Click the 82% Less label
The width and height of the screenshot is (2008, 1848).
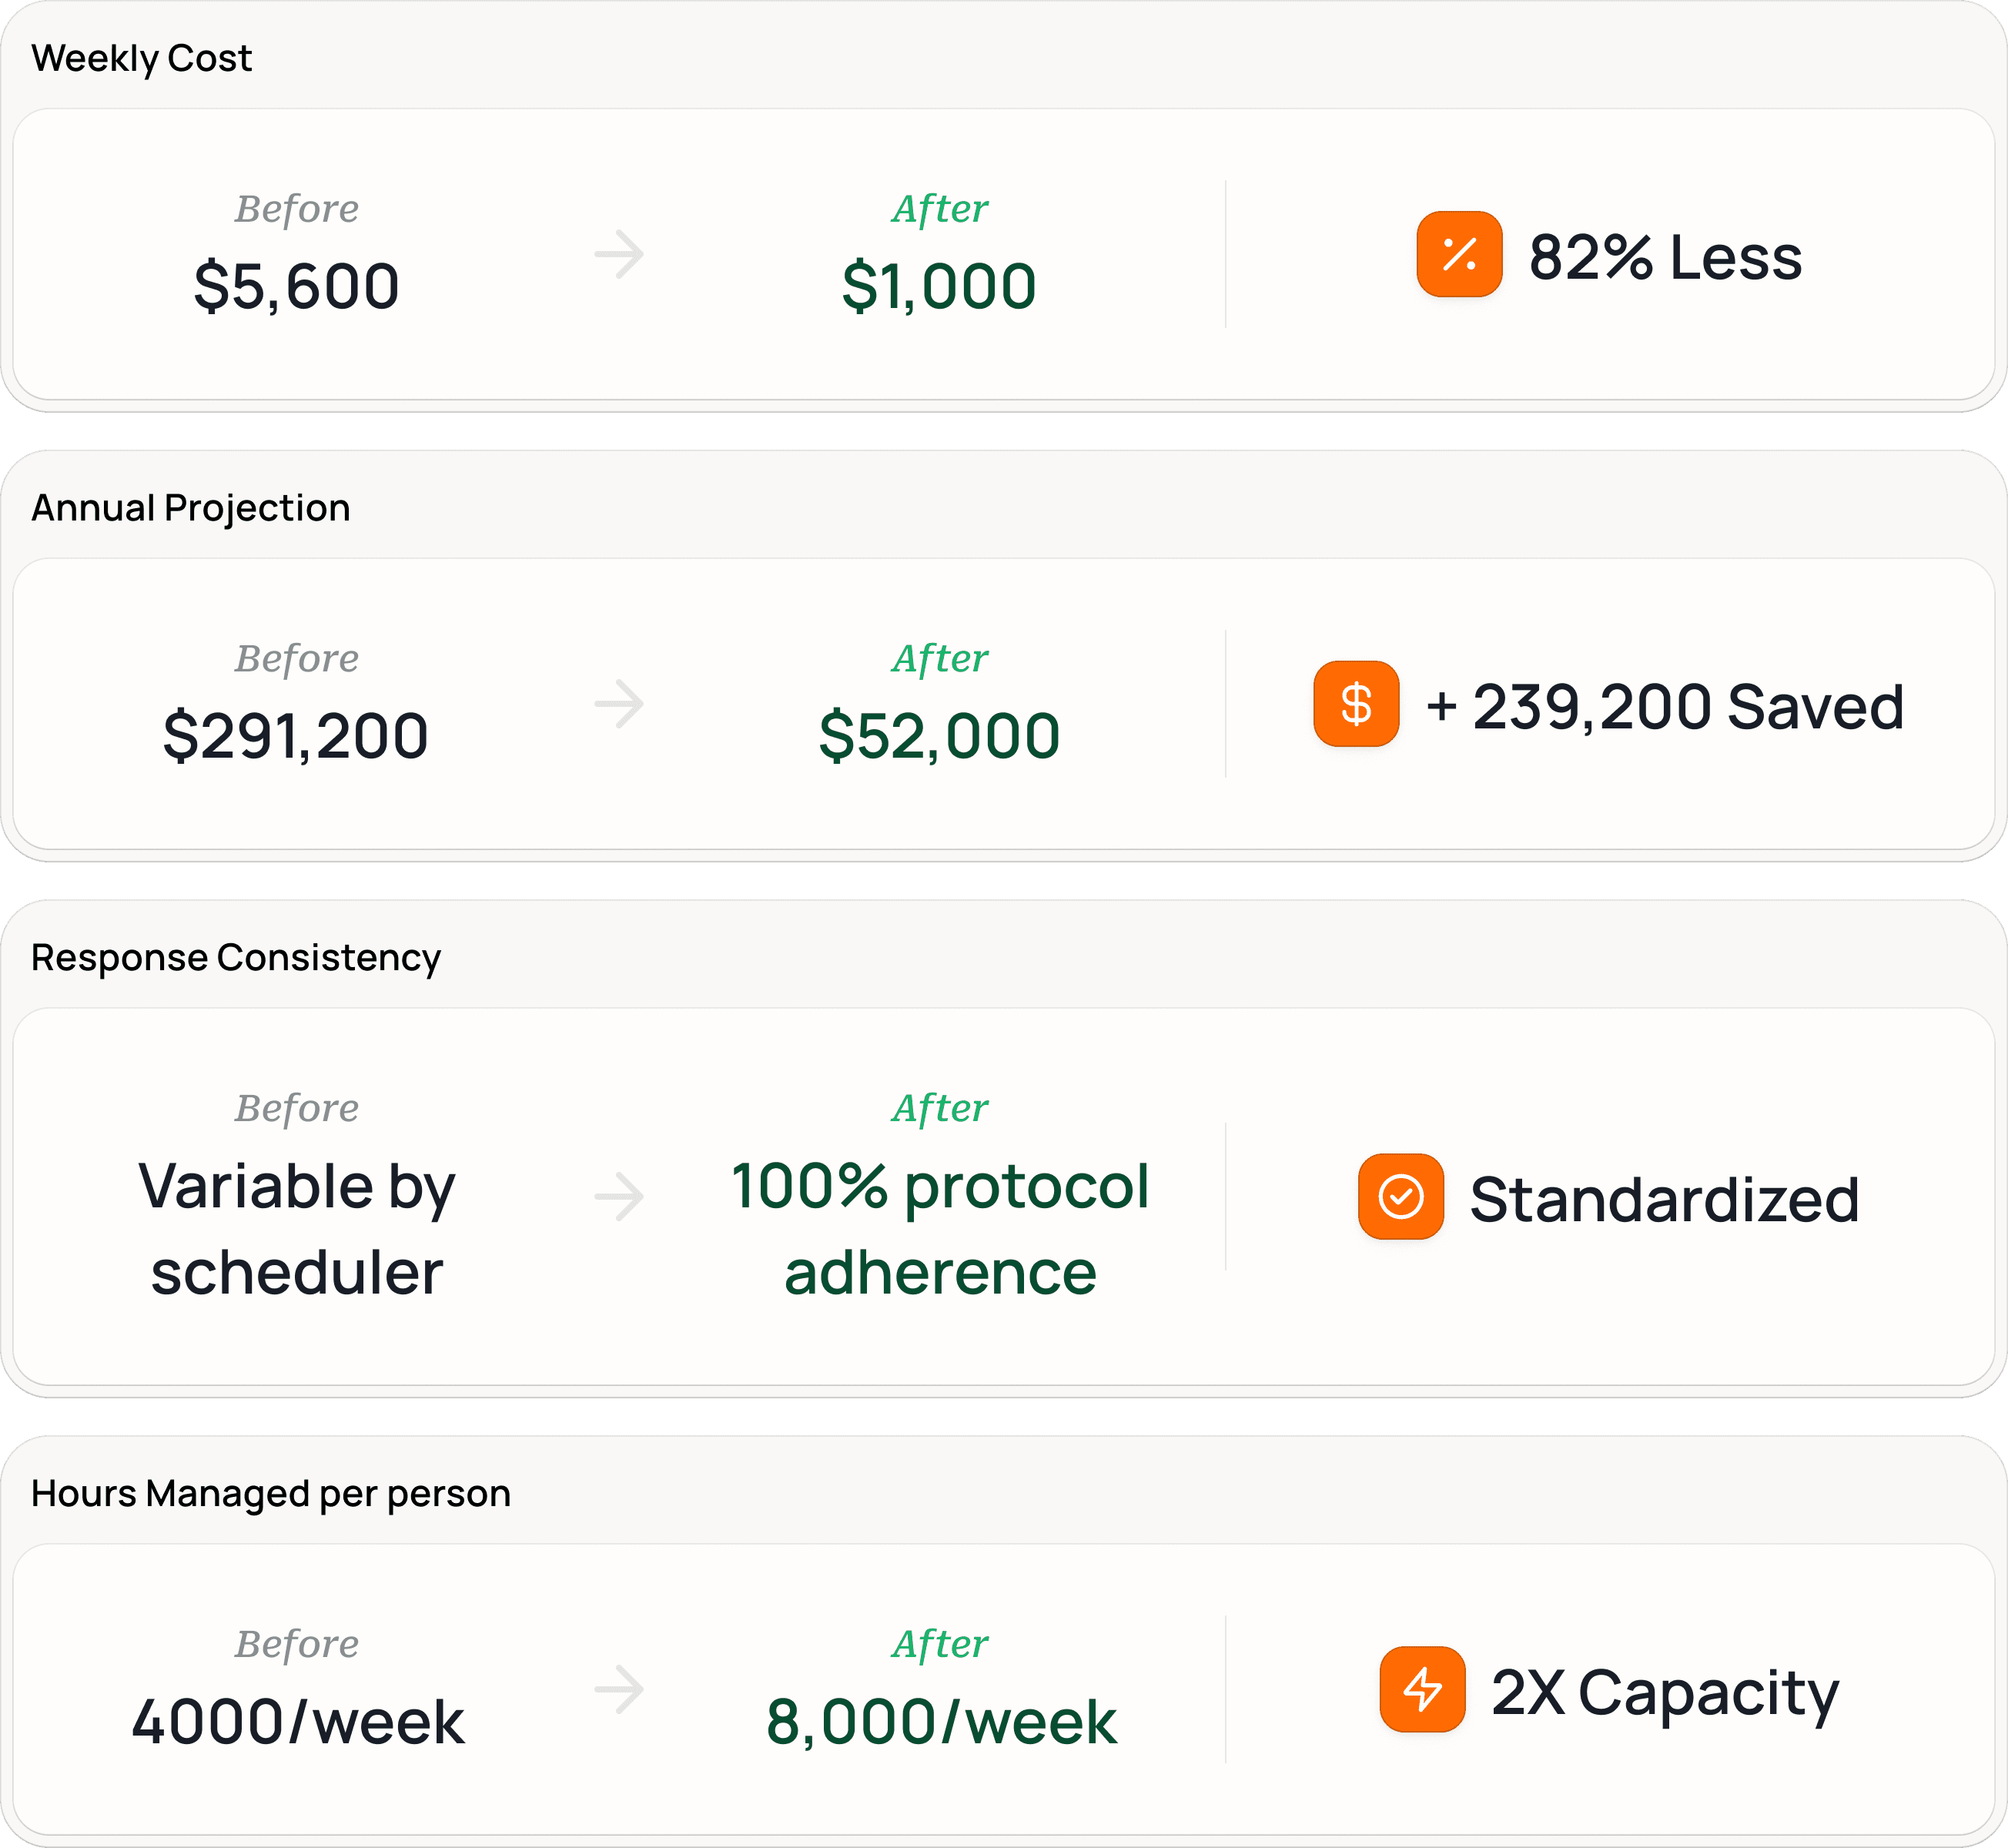1665,257
